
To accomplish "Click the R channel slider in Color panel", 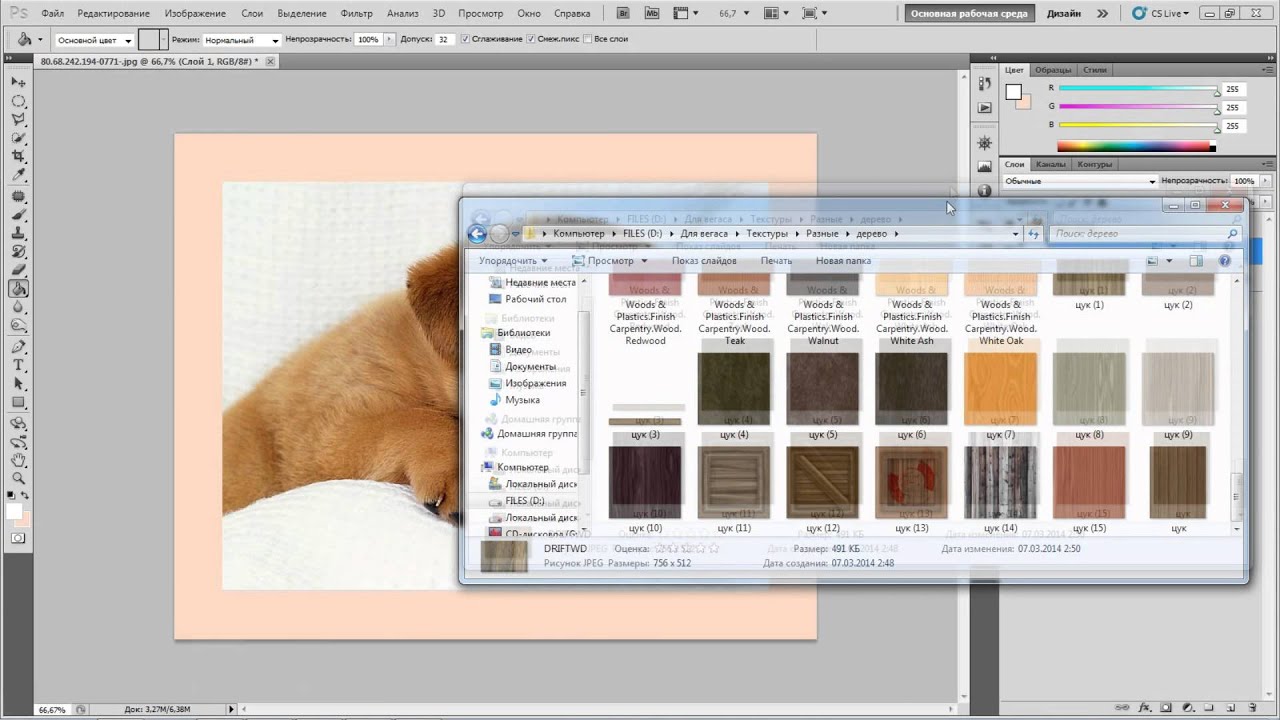I will click(1138, 89).
